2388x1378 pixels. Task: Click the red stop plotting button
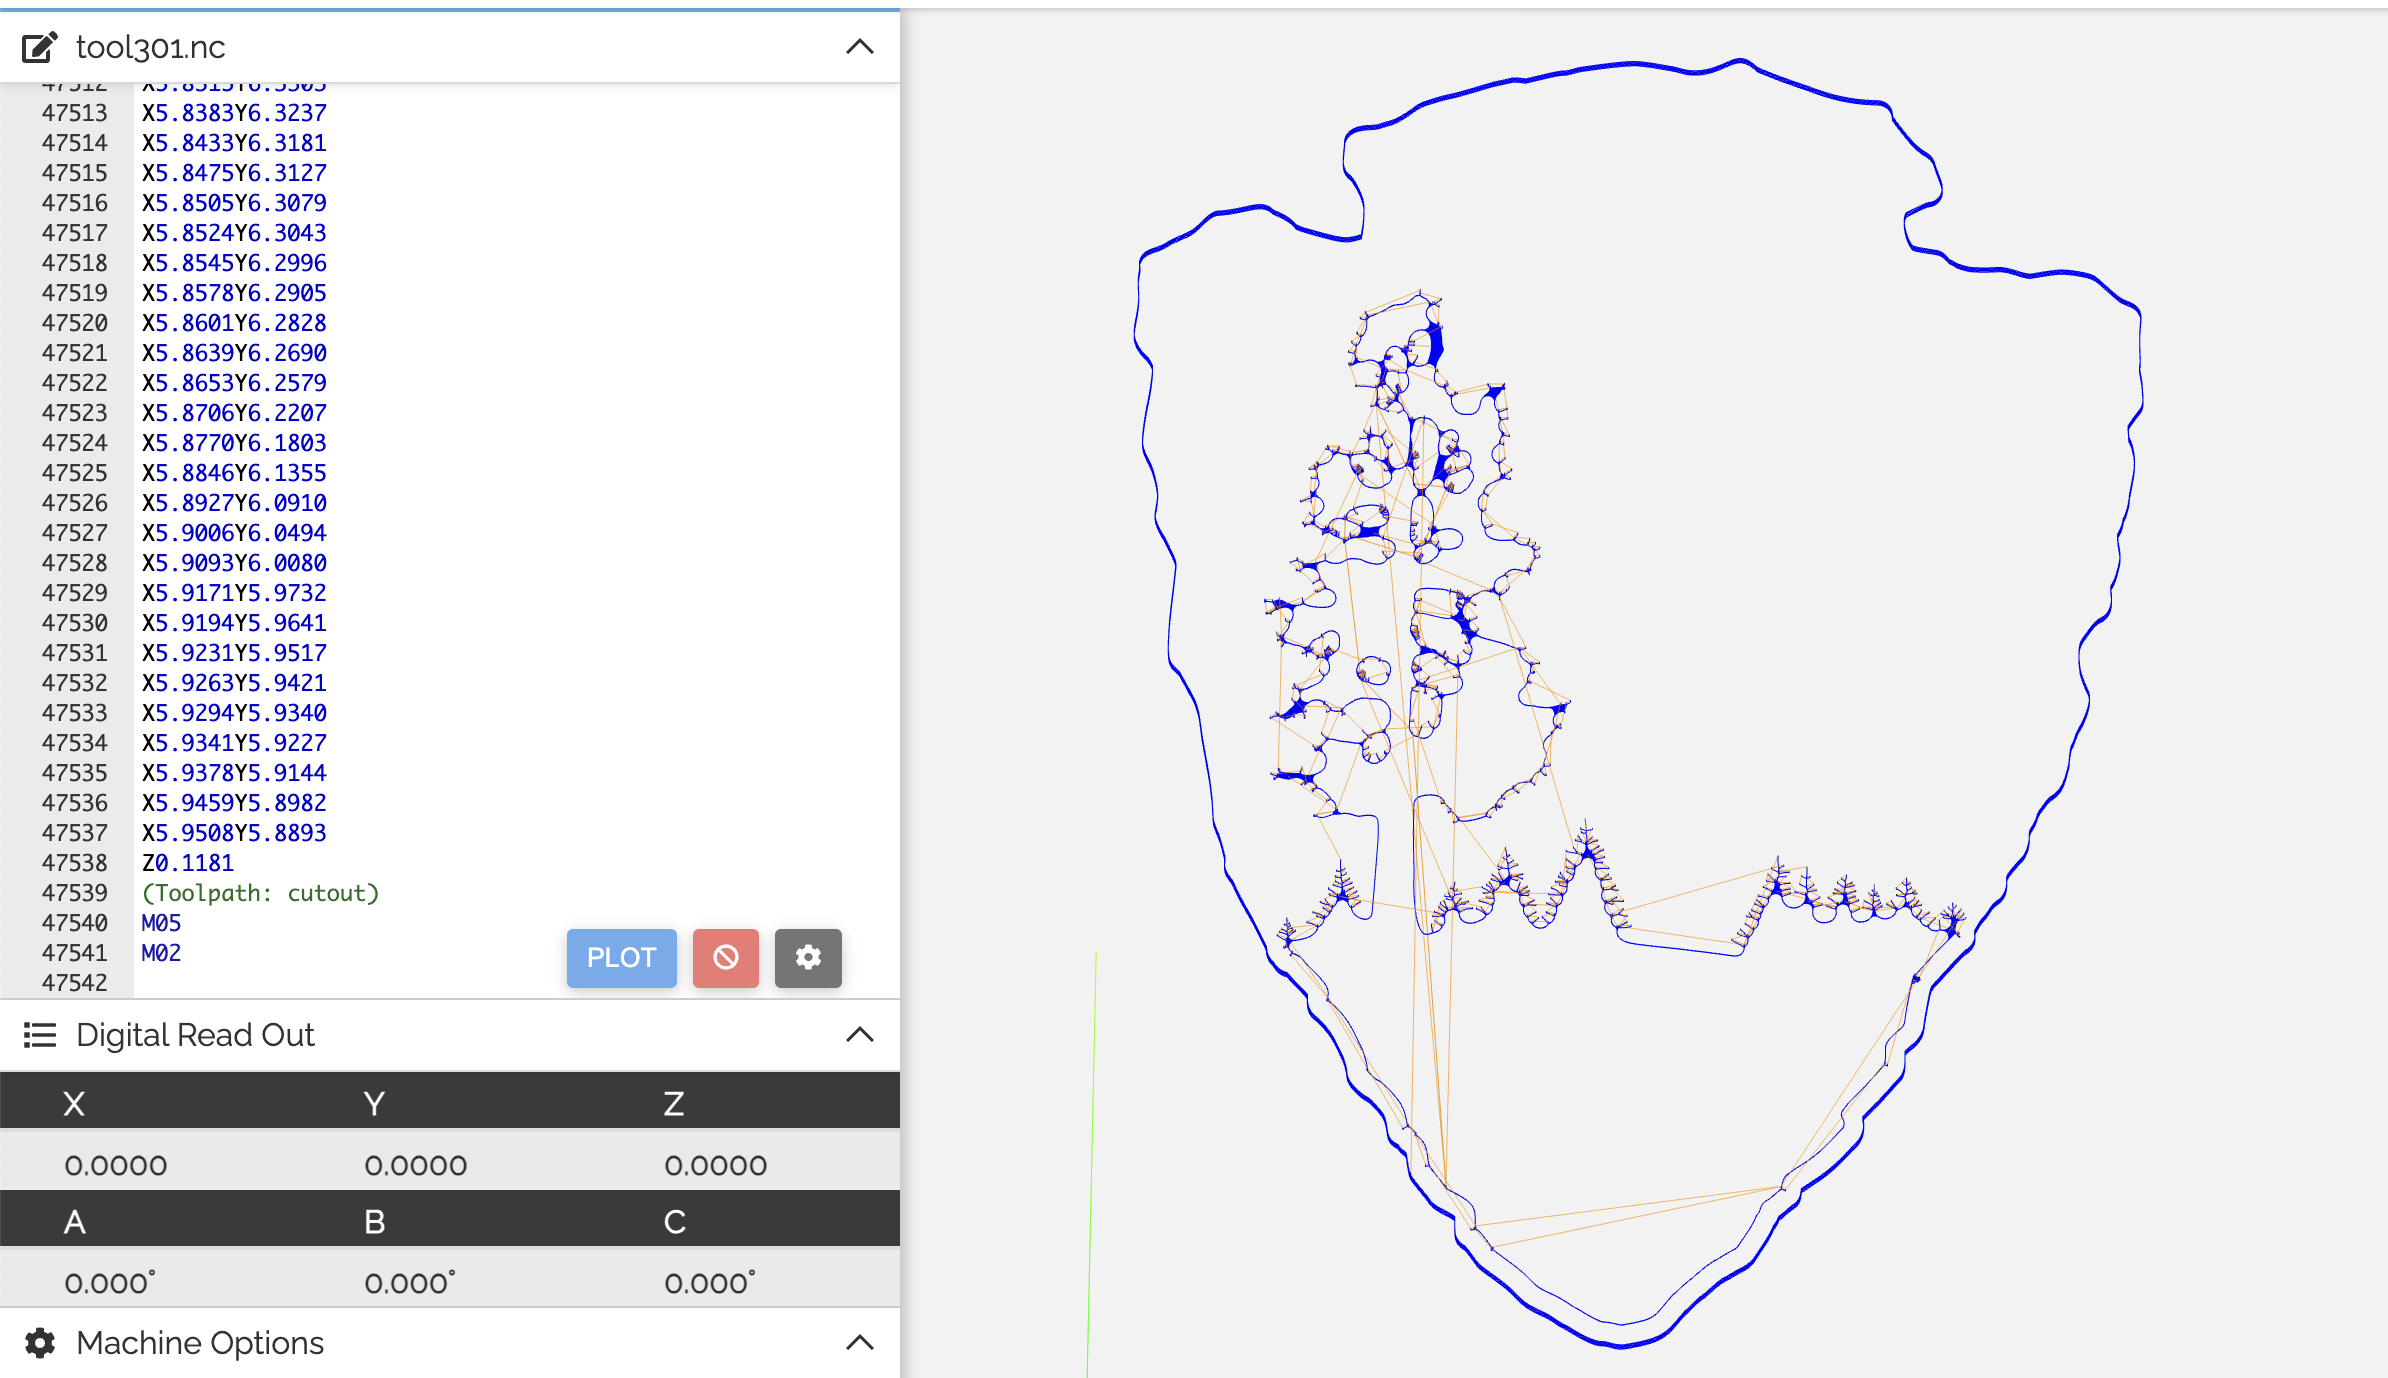tap(726, 958)
